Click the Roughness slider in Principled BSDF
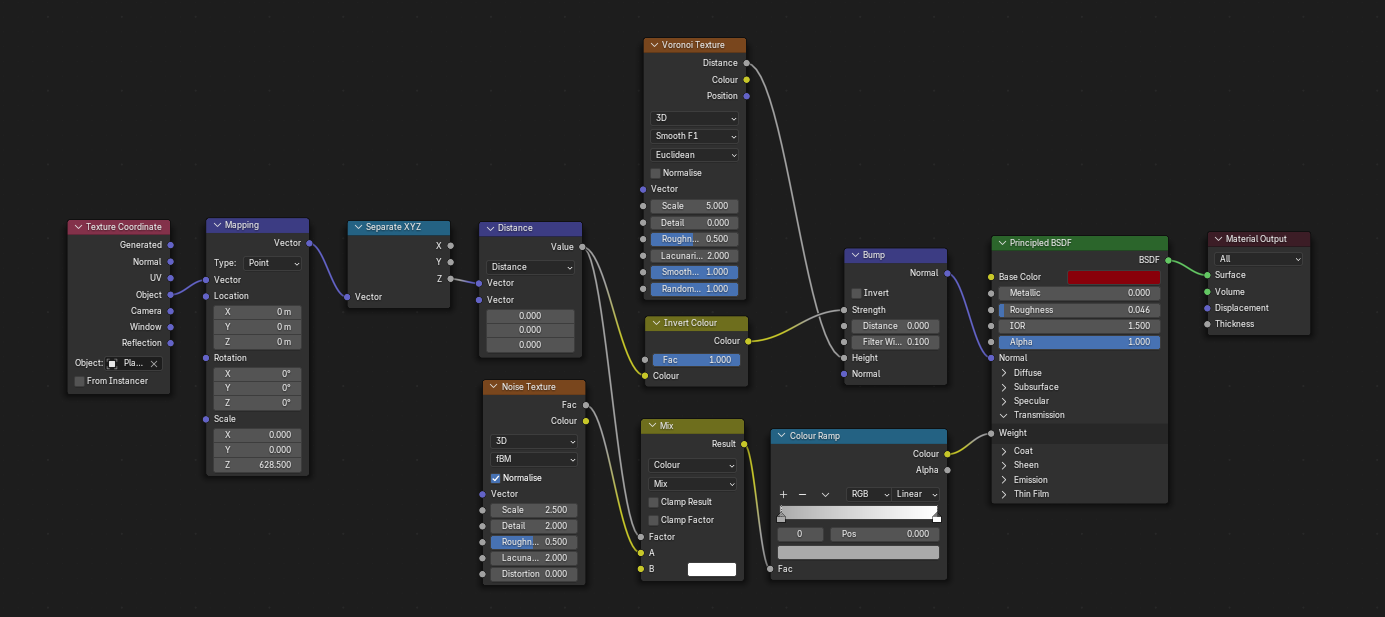 point(1079,310)
